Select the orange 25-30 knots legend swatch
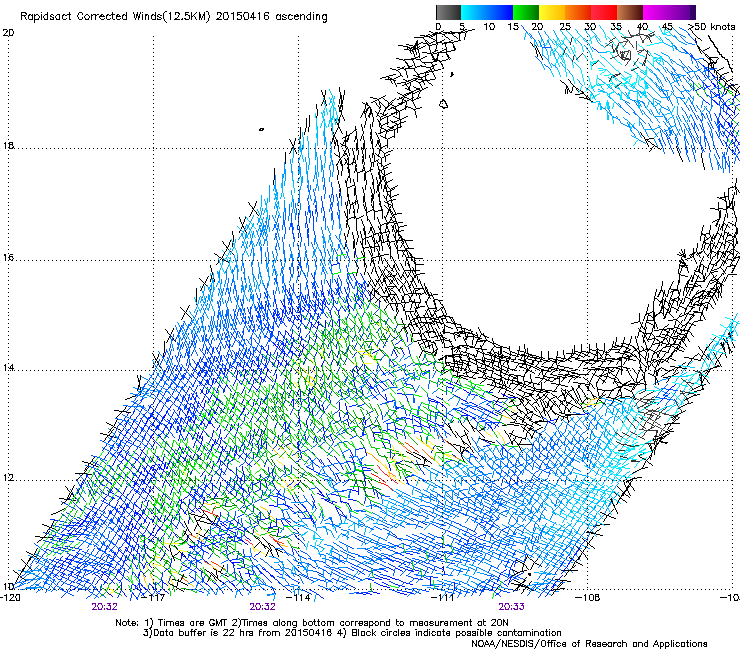 [578, 12]
